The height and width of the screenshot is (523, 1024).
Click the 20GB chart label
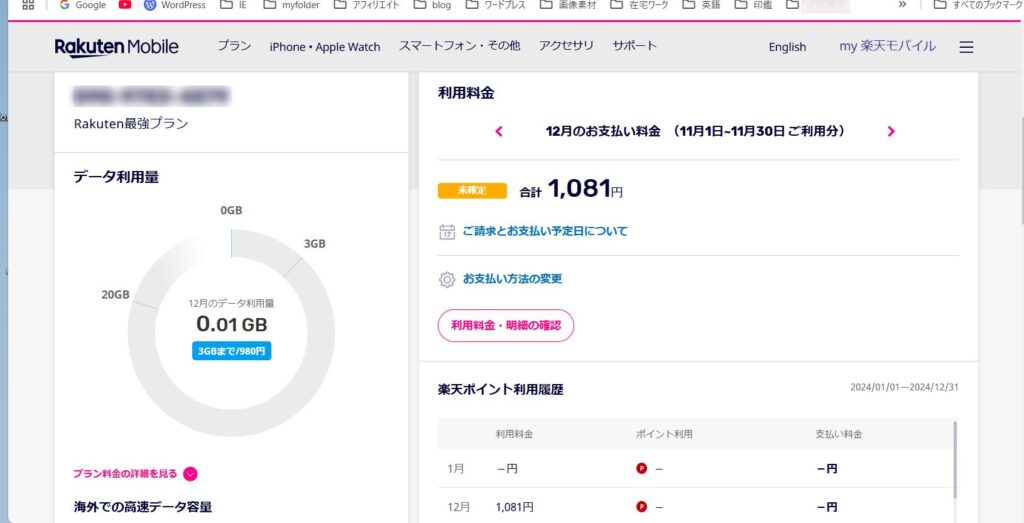116,294
